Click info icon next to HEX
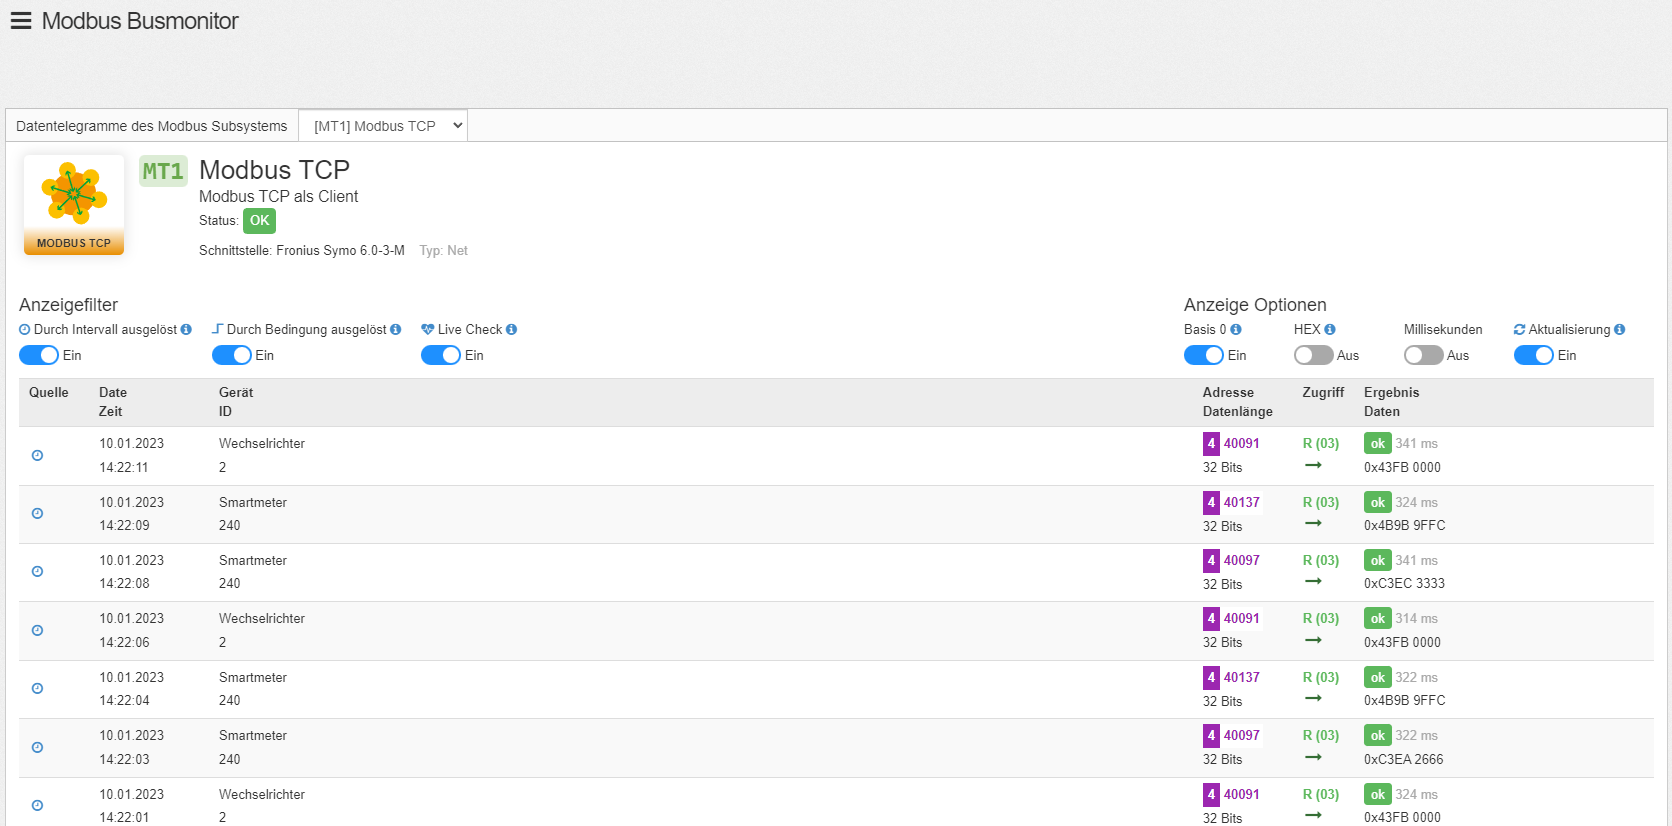Screen dimensions: 1672x826 click(x=1330, y=329)
